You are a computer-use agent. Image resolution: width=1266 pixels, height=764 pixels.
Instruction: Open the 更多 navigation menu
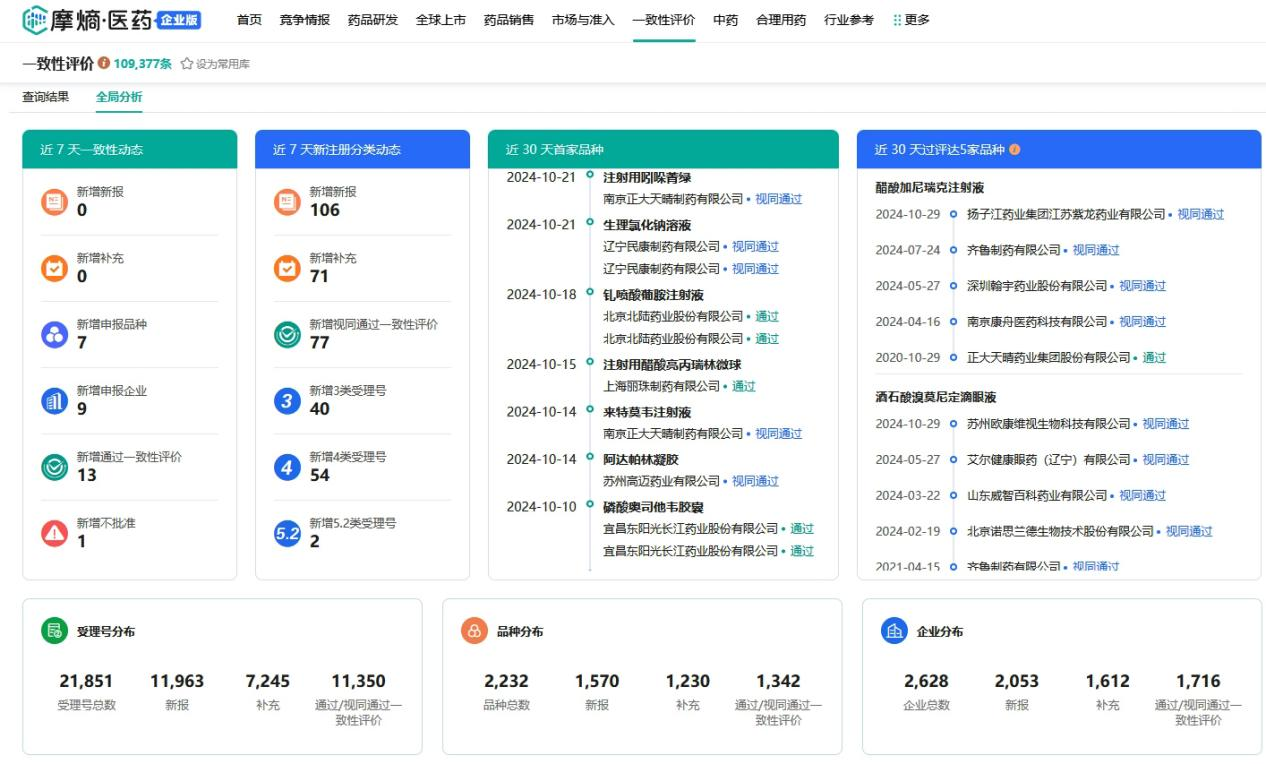[911, 20]
